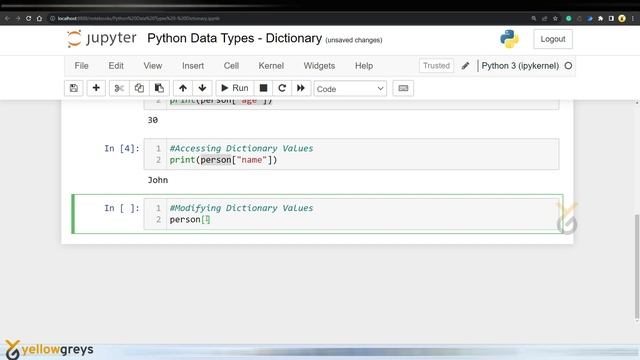Click the unsaved changes status text
The width and height of the screenshot is (640, 360).
pyautogui.click(x=354, y=40)
